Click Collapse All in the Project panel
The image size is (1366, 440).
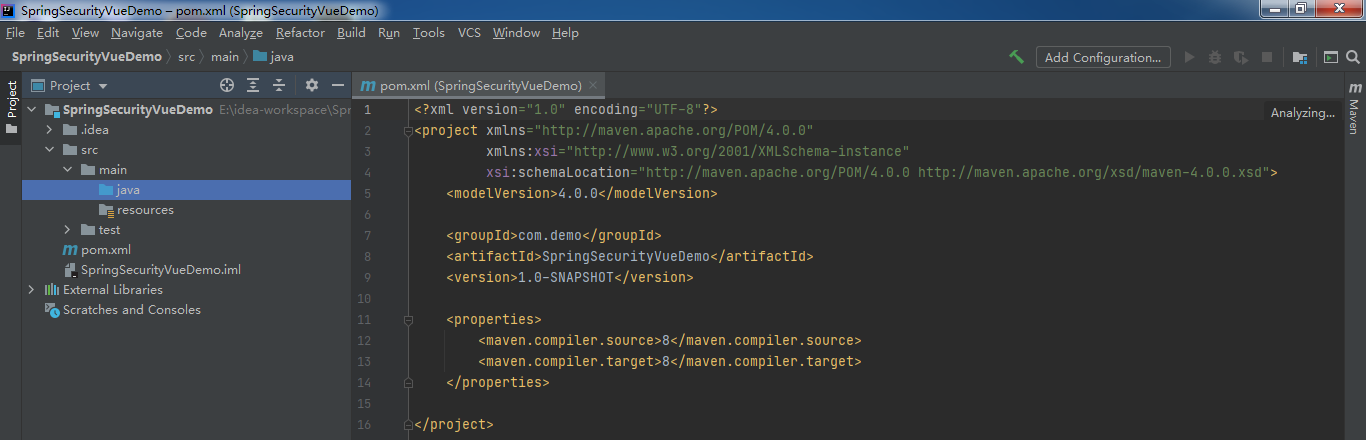[280, 85]
